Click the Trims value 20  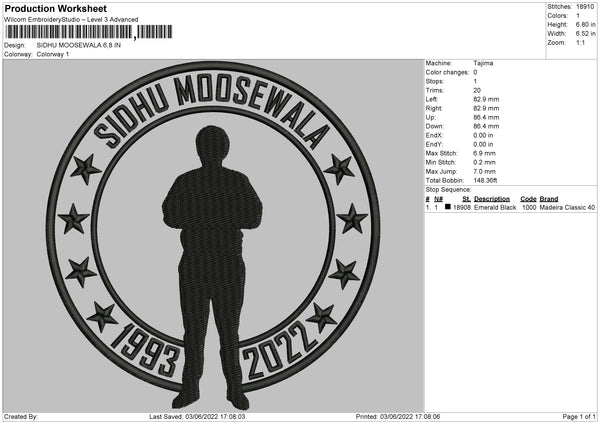point(477,90)
